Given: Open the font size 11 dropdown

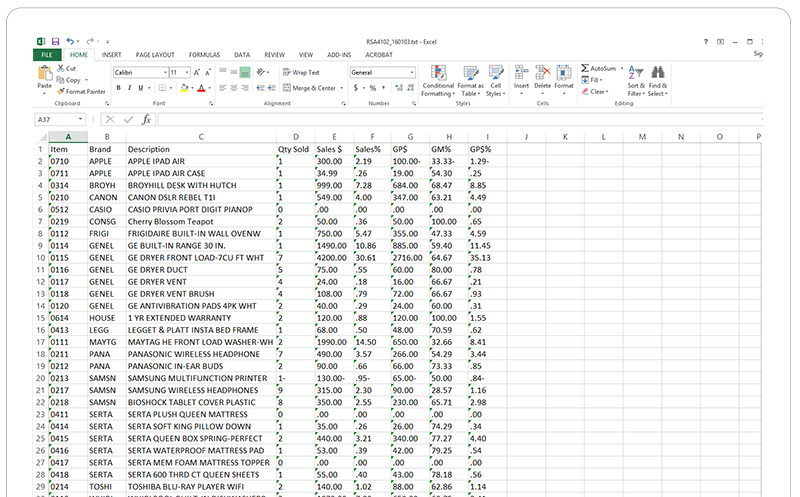Looking at the screenshot, I should (x=187, y=72).
